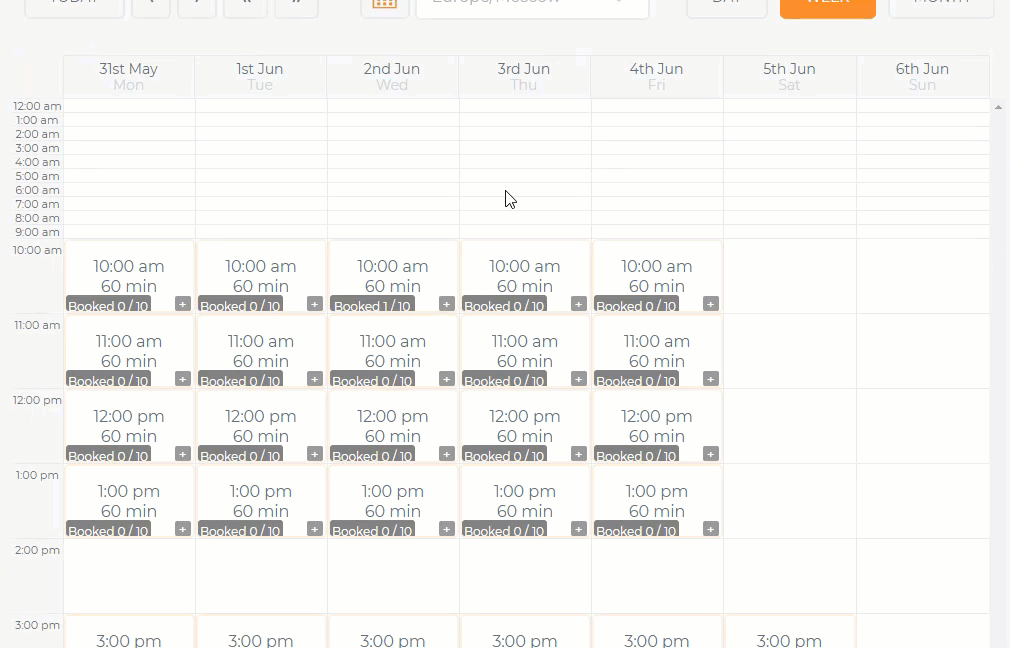Viewport: 1010px width, 648px height.
Task: Open Booked 0/10 badge on Tuesday 12:00 pm
Action: pos(240,455)
